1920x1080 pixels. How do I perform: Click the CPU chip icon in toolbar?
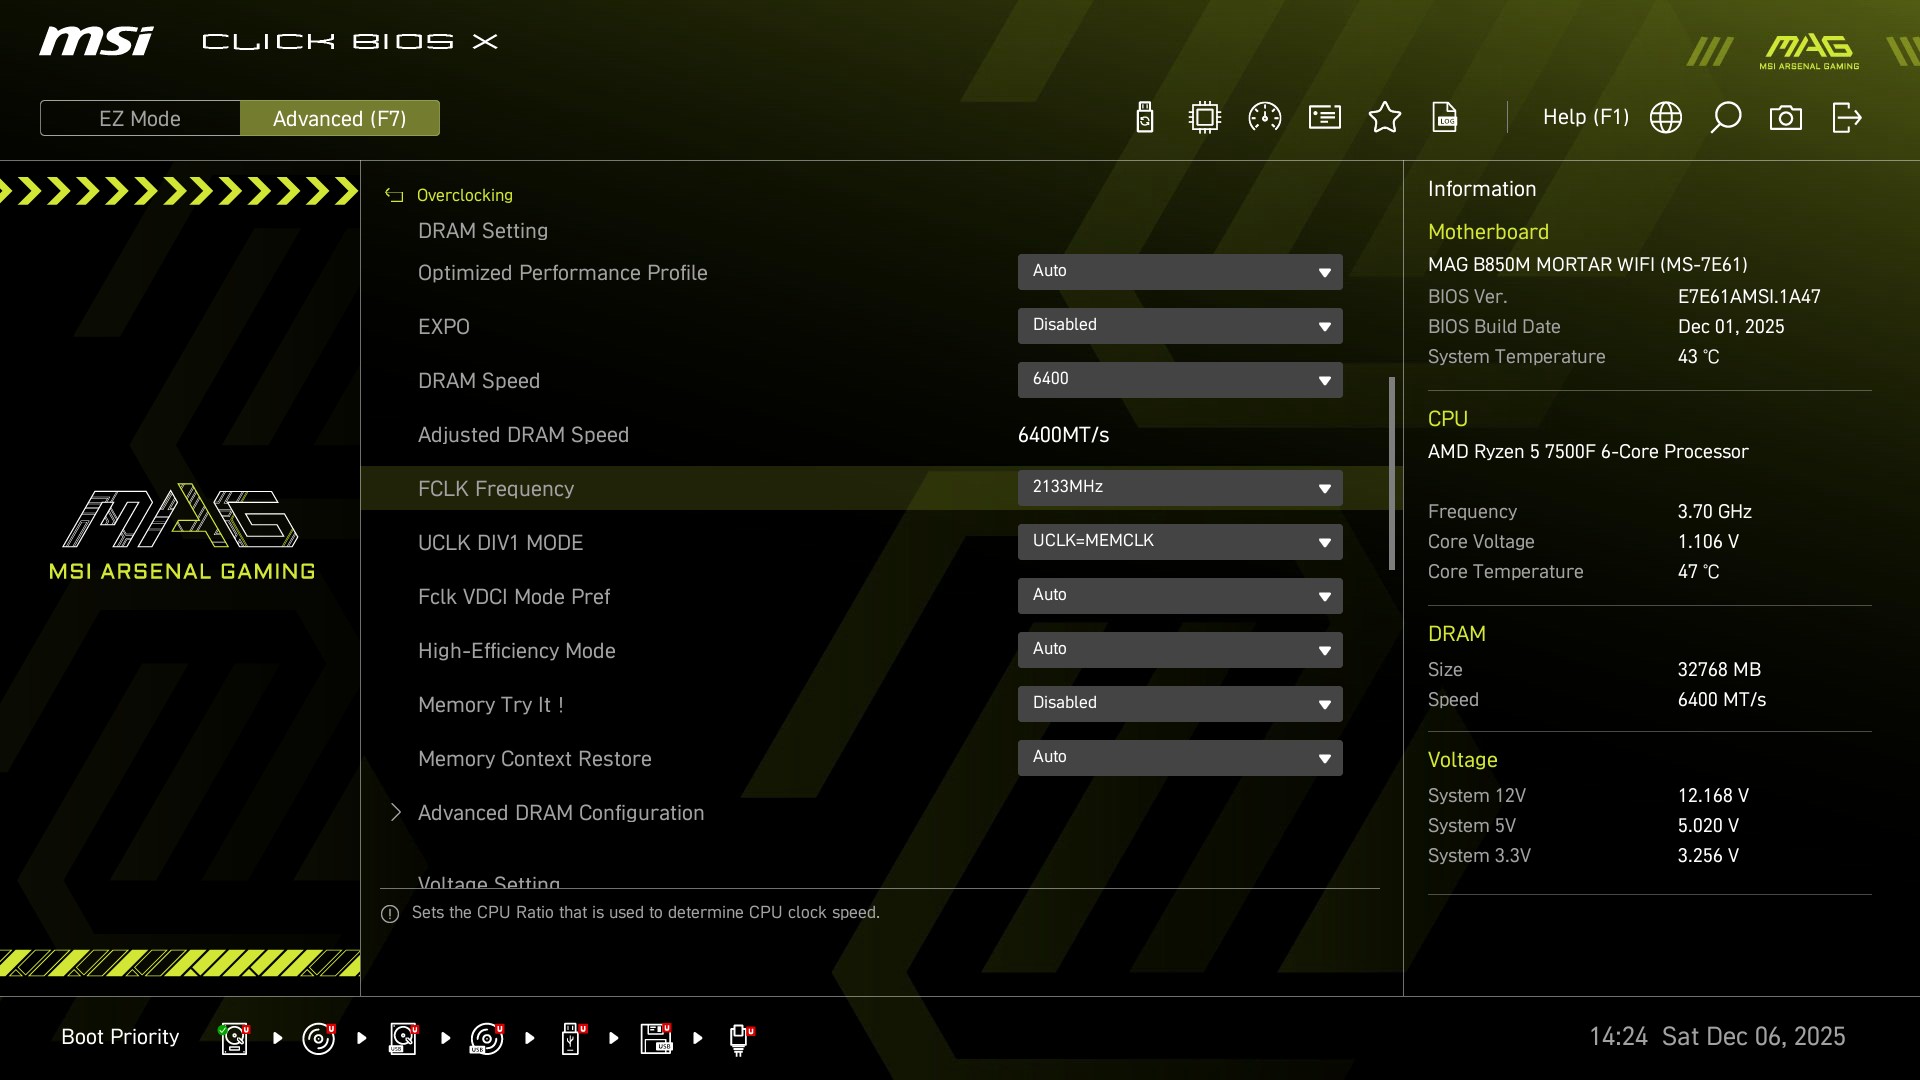point(1205,118)
